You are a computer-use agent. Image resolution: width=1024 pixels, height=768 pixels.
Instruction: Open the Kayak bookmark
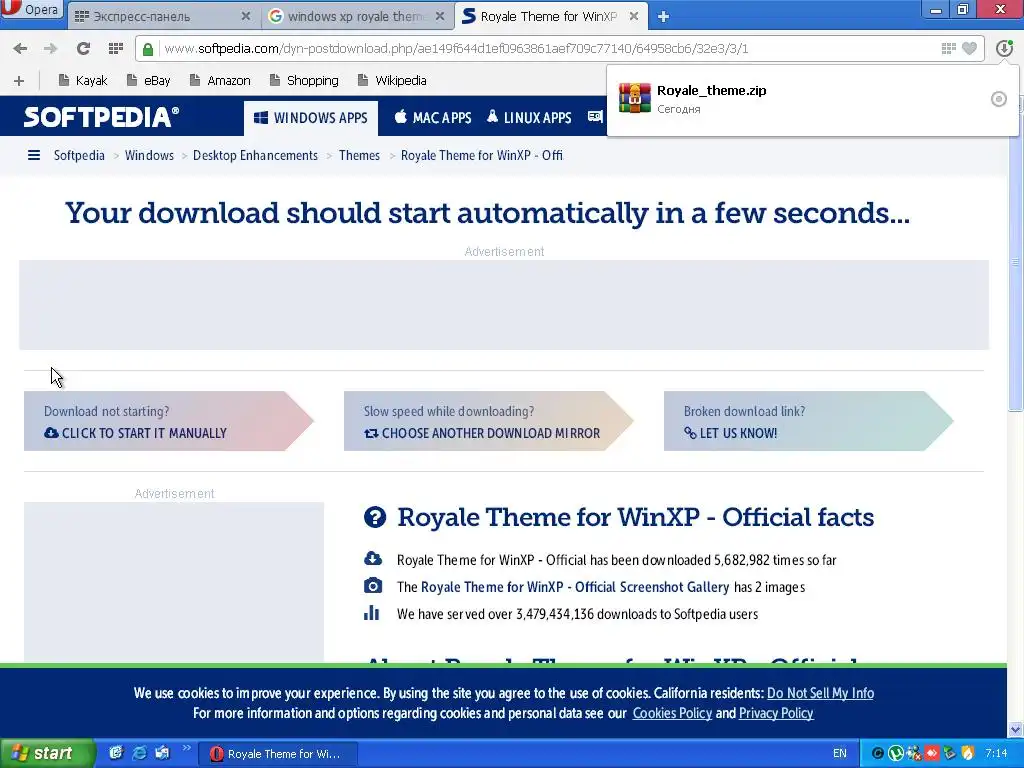coord(83,80)
